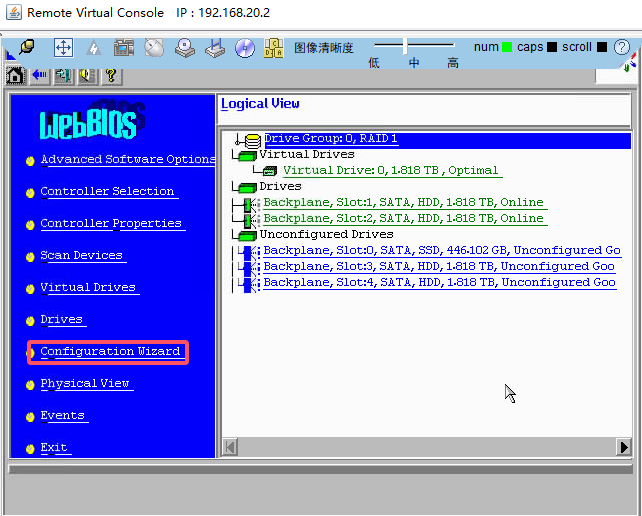Image resolution: width=642 pixels, height=516 pixels.
Task: Click the Unconfigured Drives tree label
Action: [326, 234]
